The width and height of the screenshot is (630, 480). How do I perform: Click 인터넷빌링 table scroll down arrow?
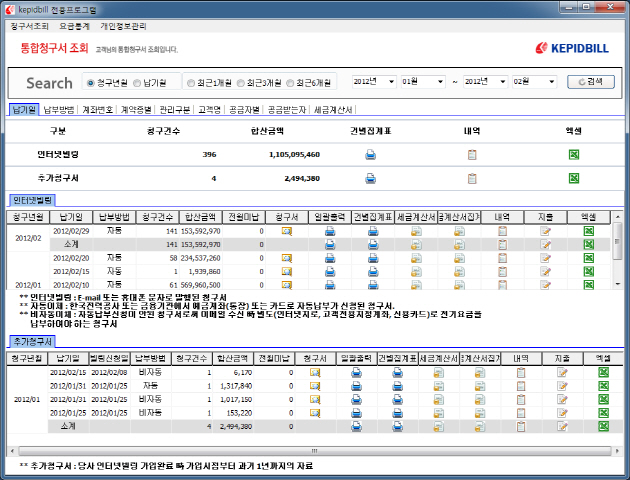618,284
